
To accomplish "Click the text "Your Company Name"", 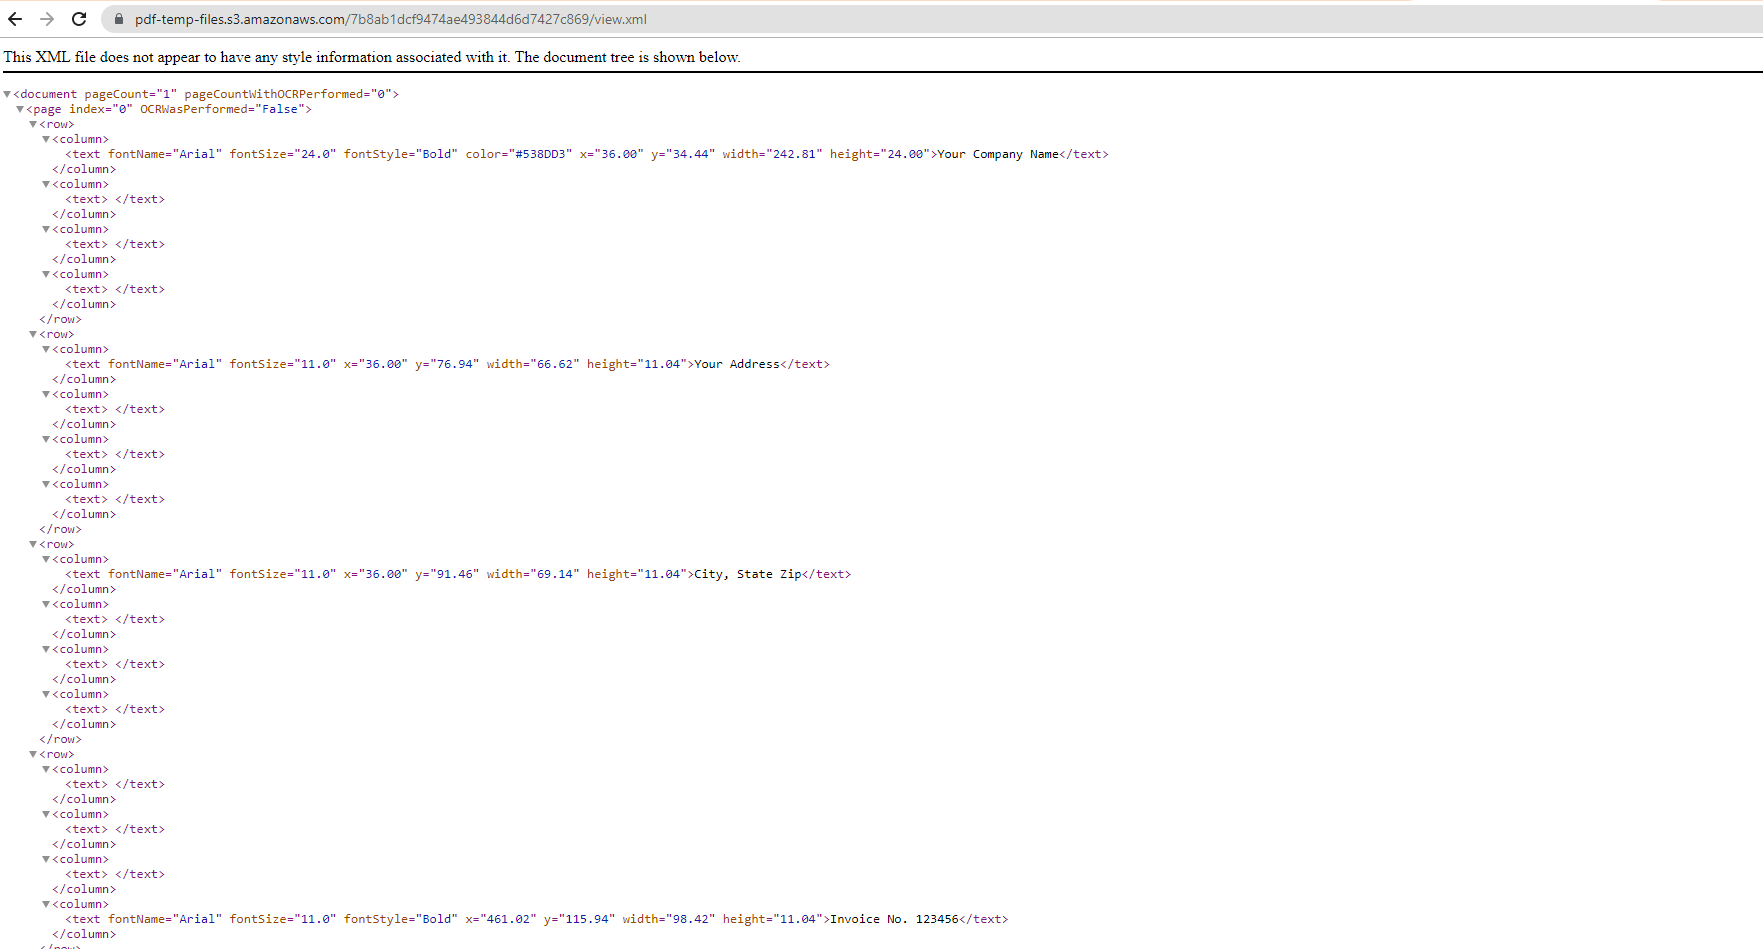I will [998, 154].
